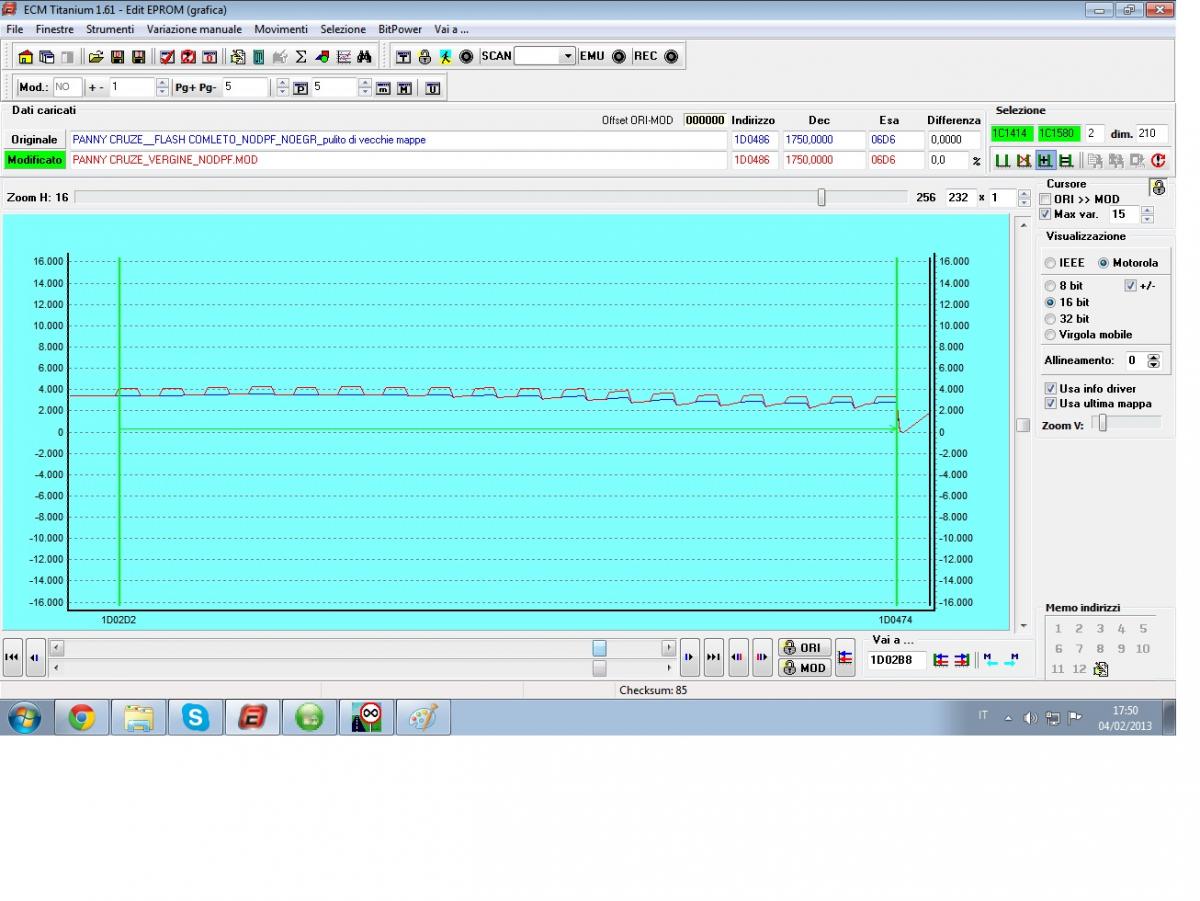Open the Strumenti menu

point(110,29)
